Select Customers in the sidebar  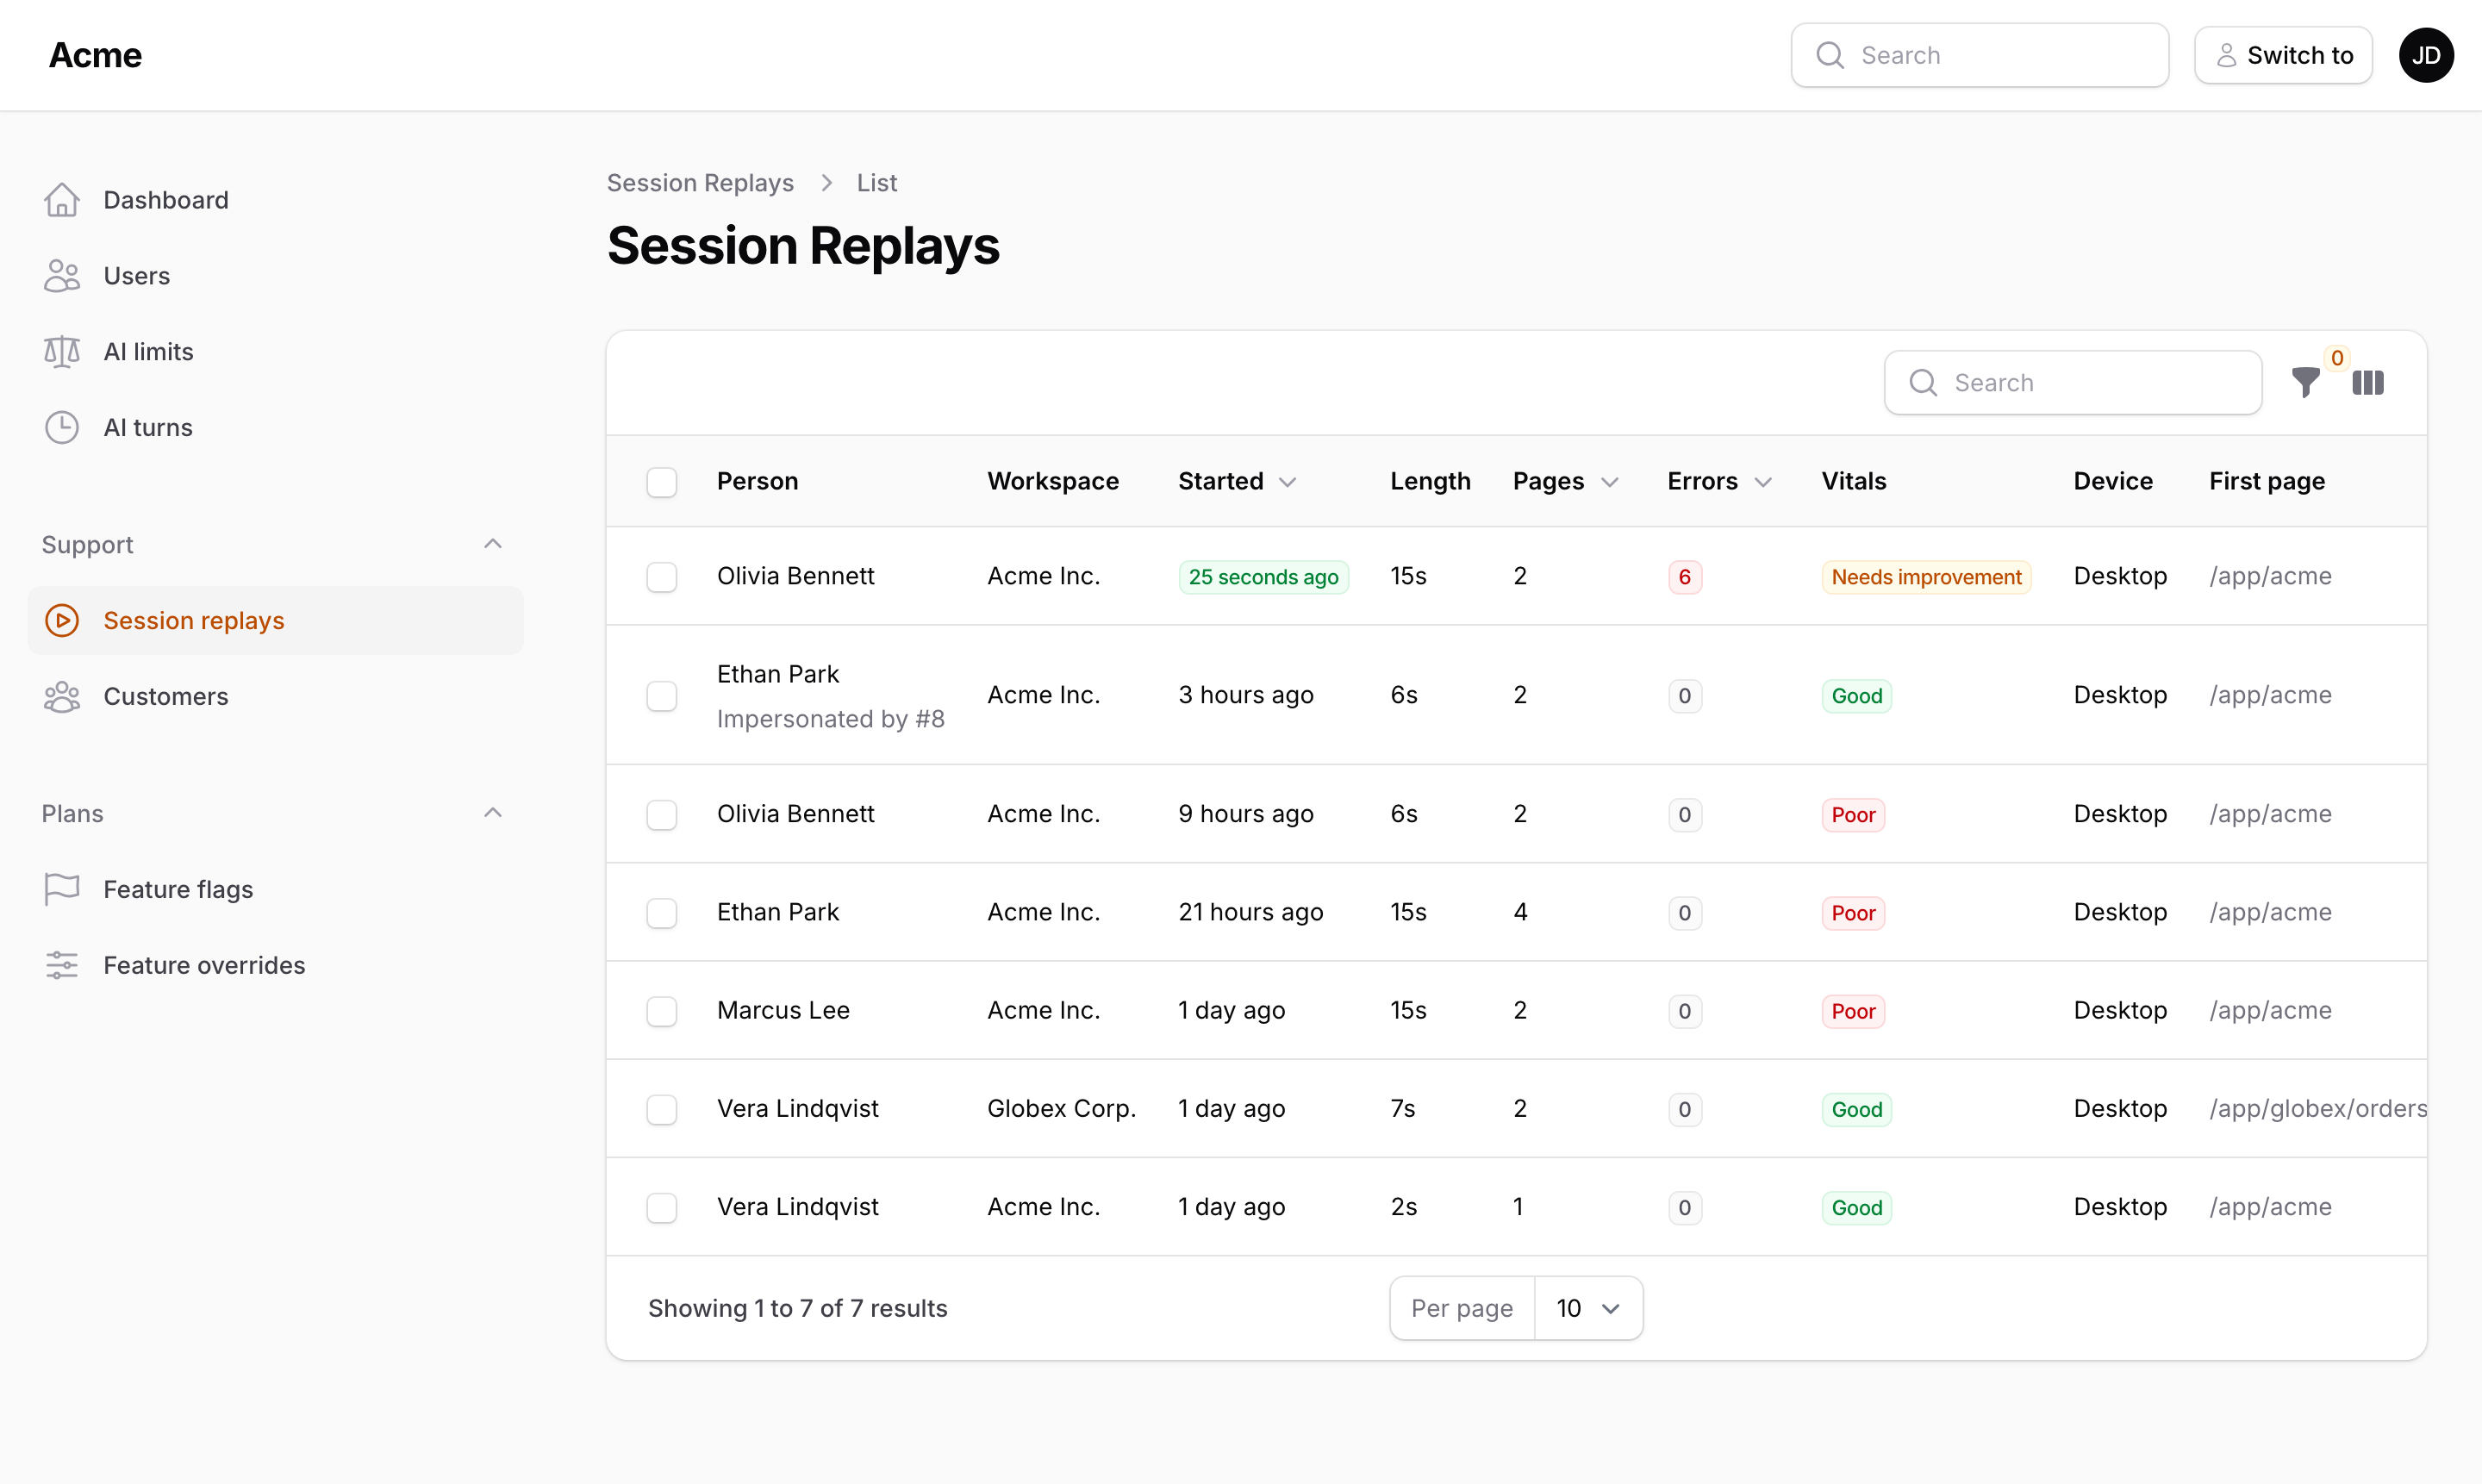275,697
